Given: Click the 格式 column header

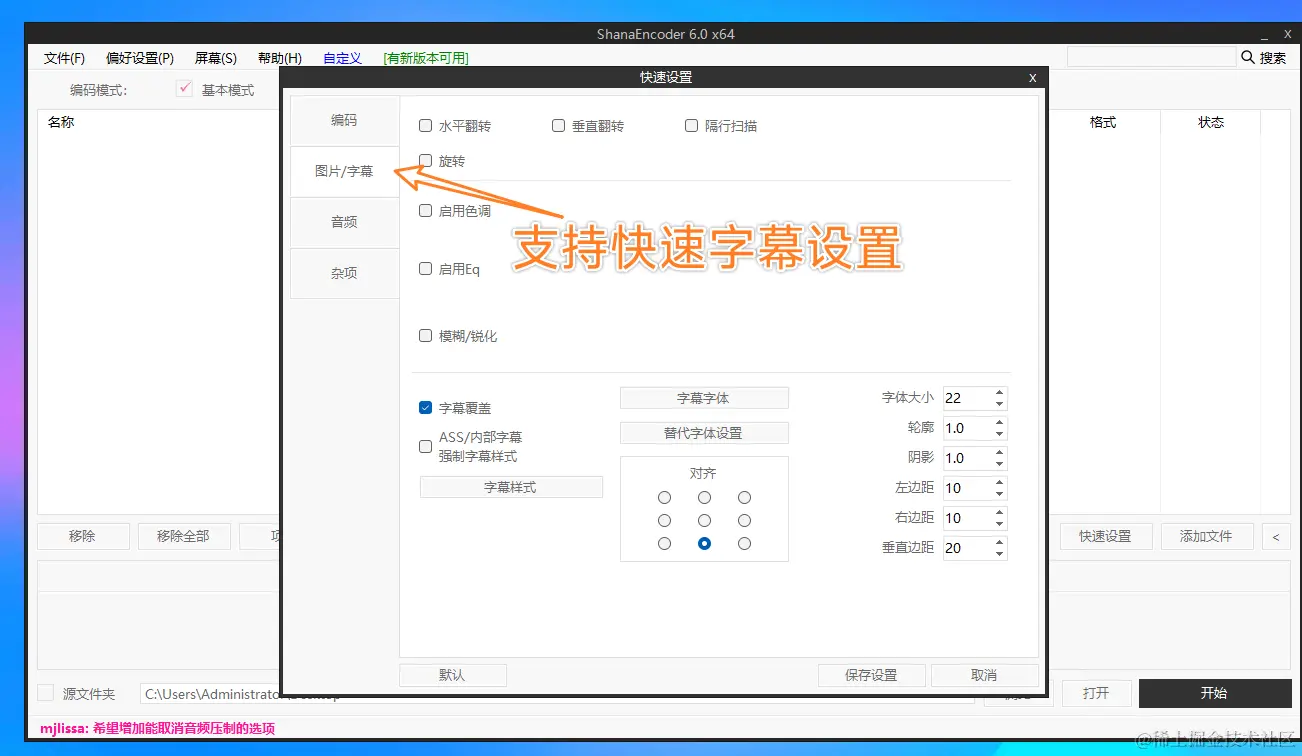Looking at the screenshot, I should [1103, 122].
